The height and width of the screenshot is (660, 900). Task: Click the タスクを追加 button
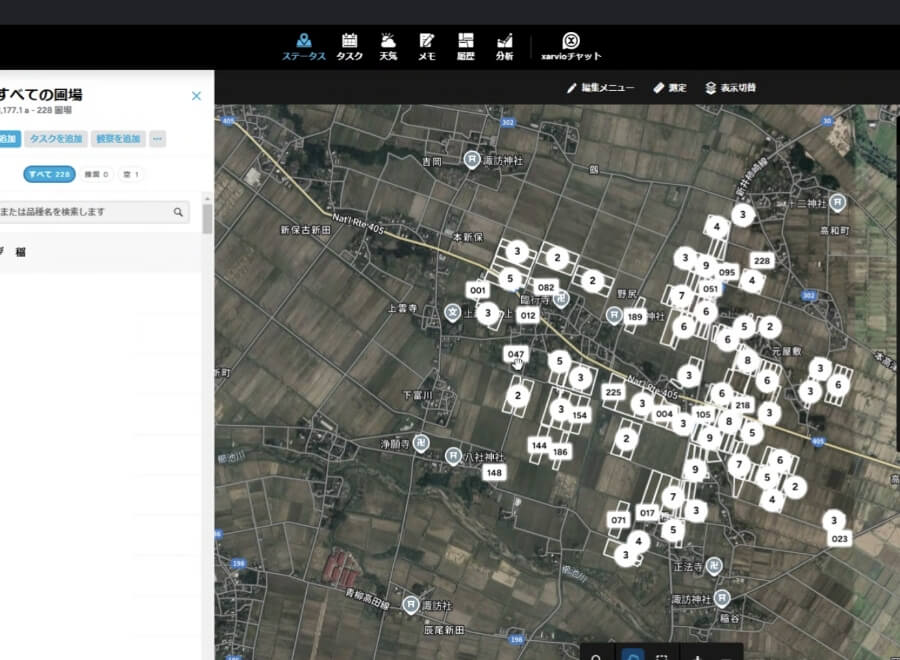(x=56, y=139)
